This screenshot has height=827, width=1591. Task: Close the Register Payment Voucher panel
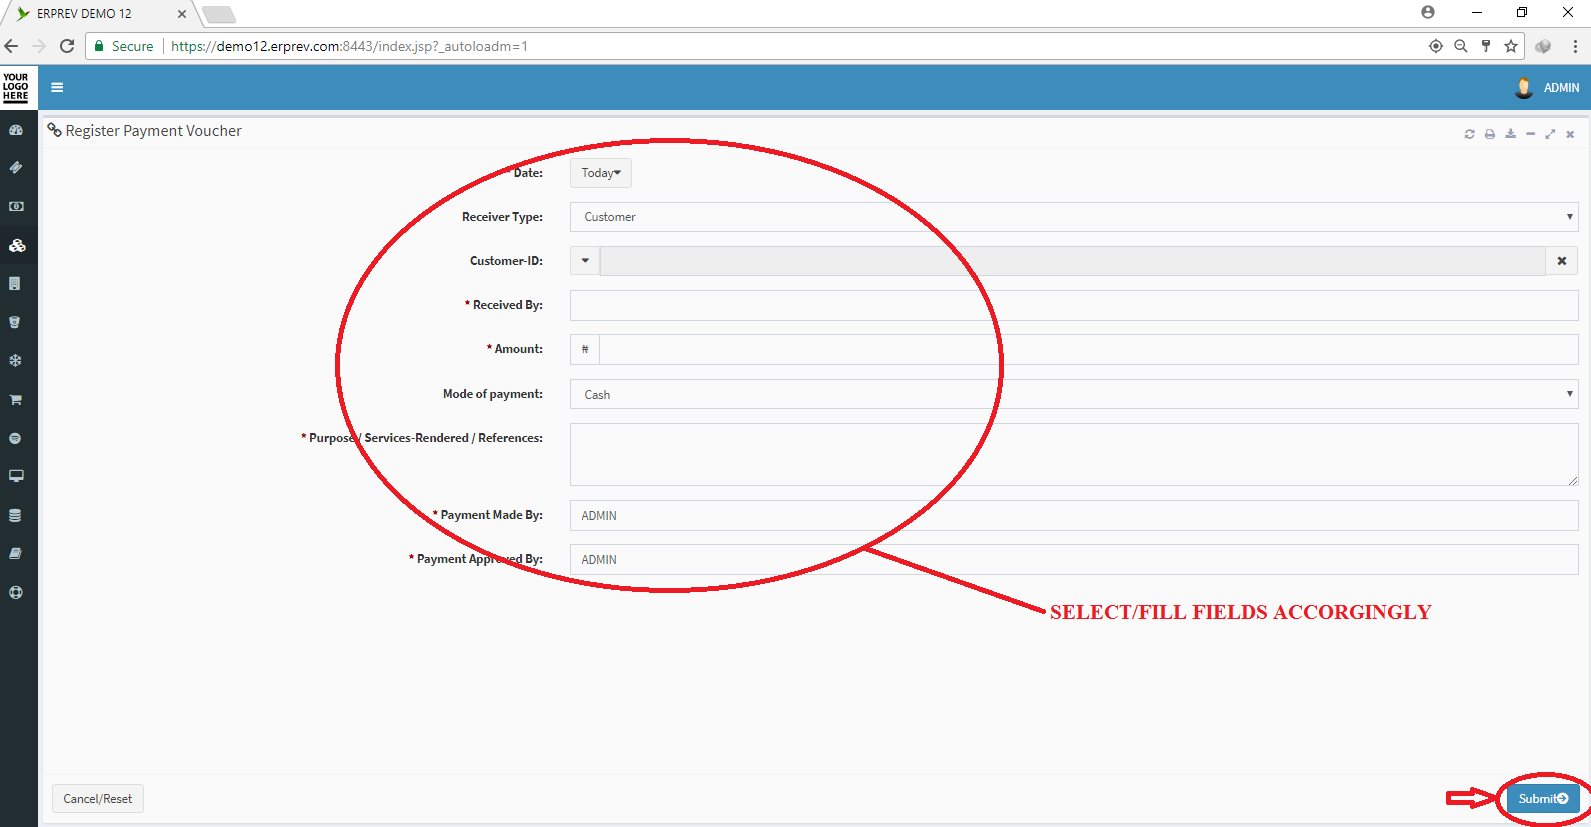[x=1570, y=134]
